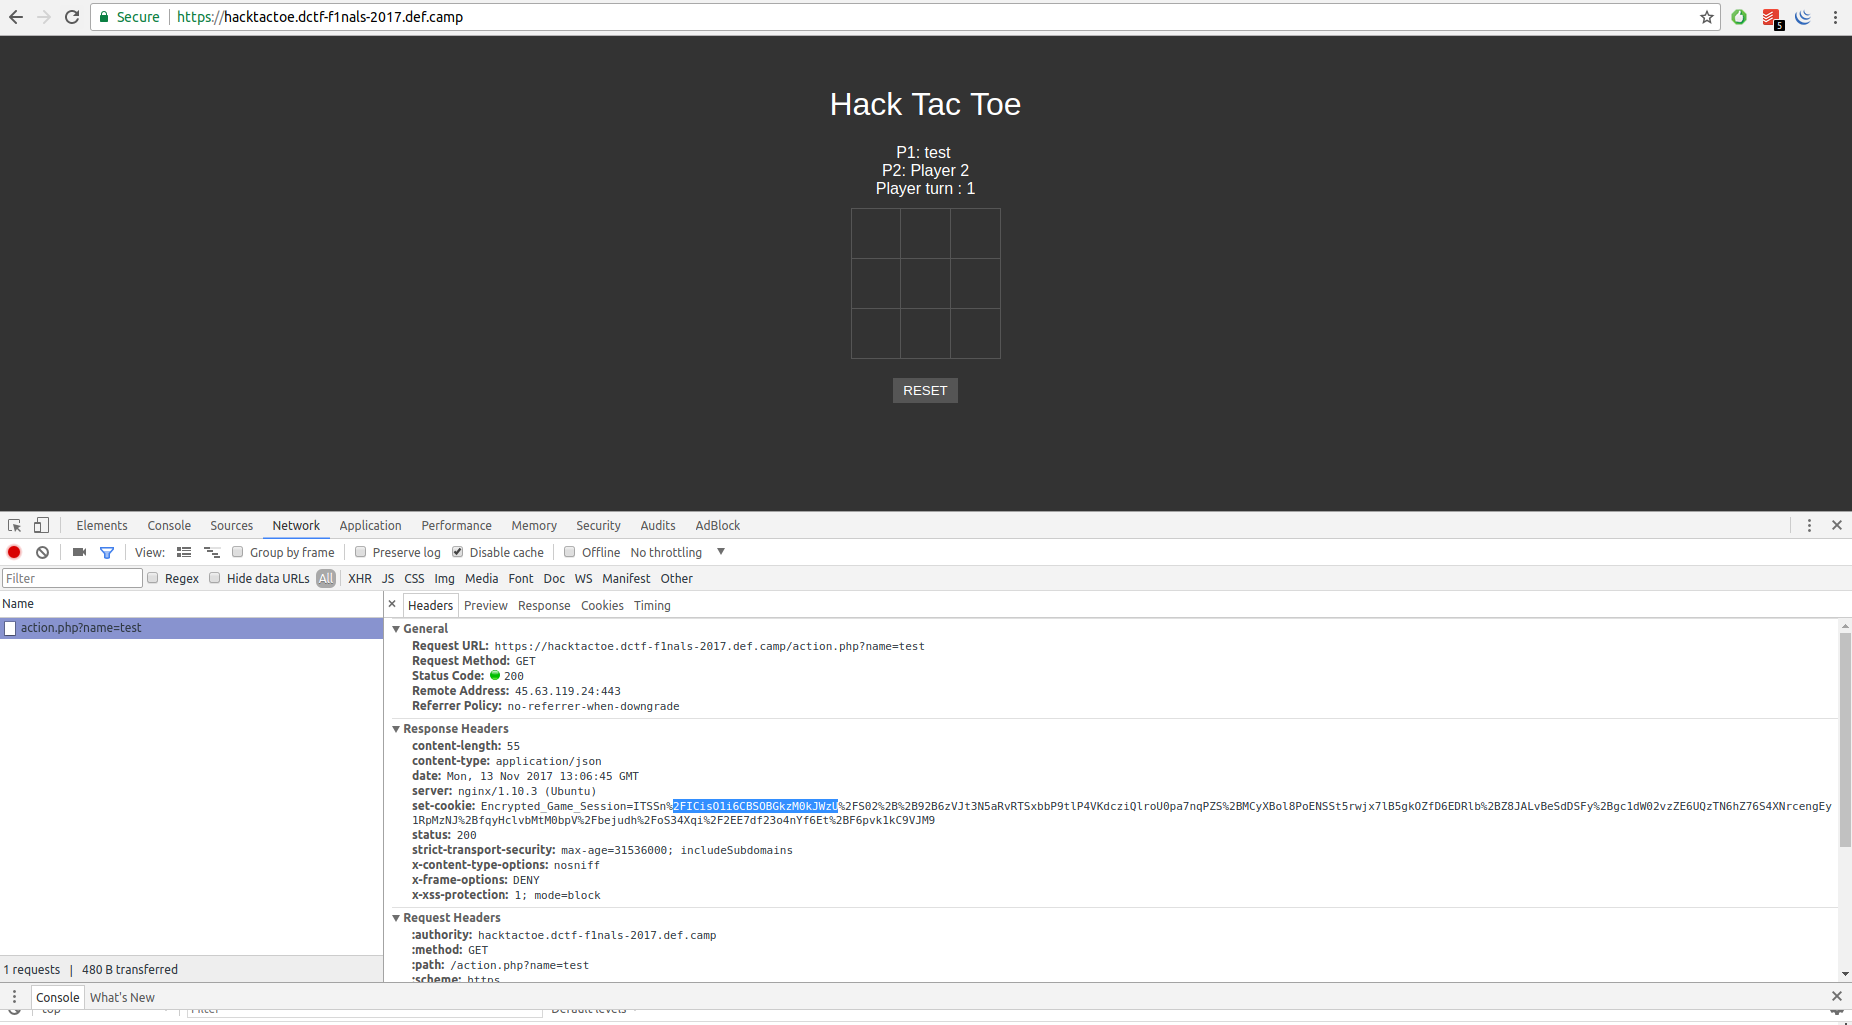Viewport: 1852px width, 1025px height.
Task: Enable the Offline checkbox
Action: coord(570,552)
